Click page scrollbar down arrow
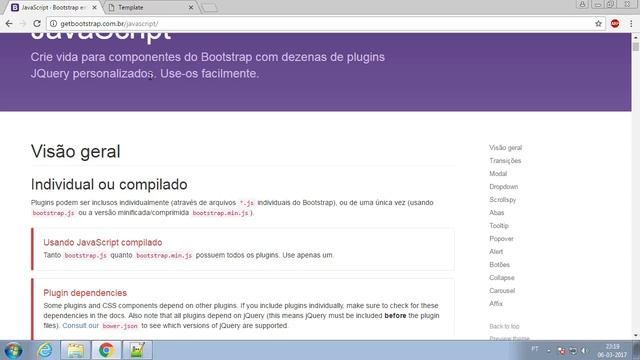 pos(636,336)
